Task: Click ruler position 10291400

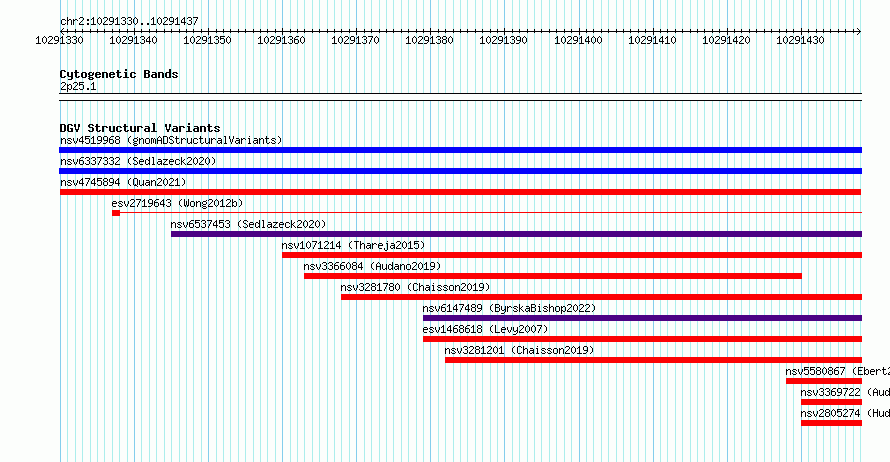Action: coord(578,40)
